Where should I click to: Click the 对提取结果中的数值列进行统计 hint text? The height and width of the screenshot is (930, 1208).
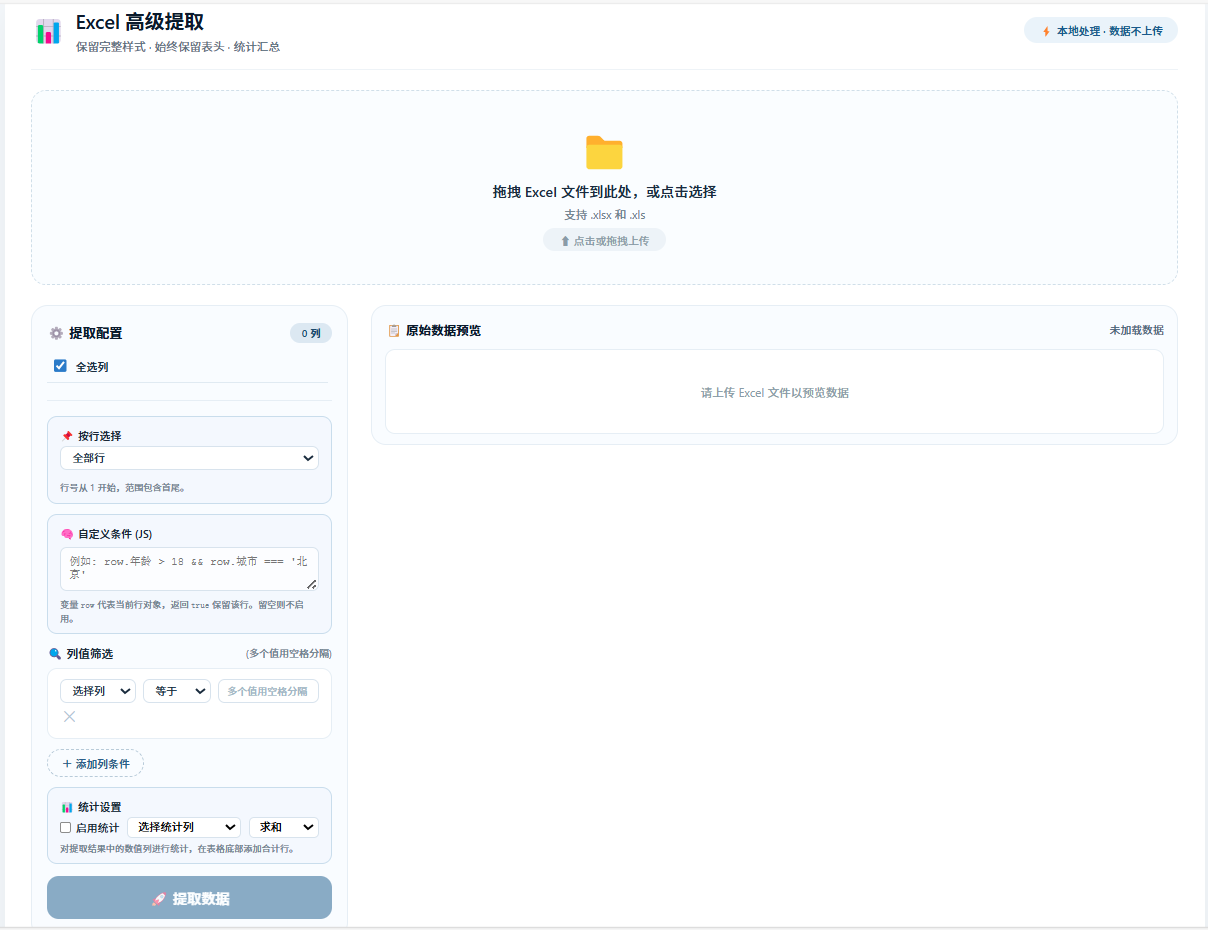(x=177, y=849)
